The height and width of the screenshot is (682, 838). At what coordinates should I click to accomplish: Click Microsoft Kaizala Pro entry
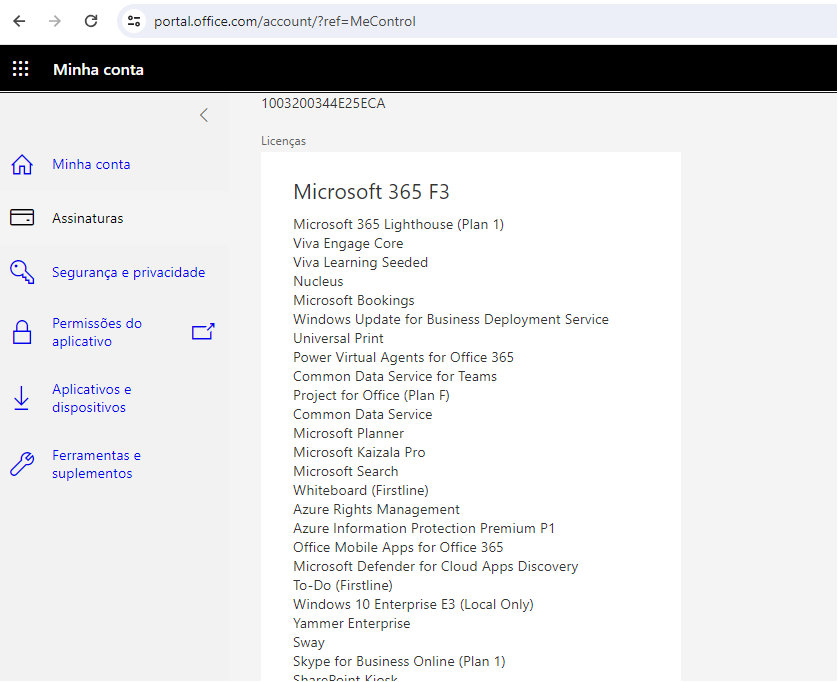tap(359, 452)
